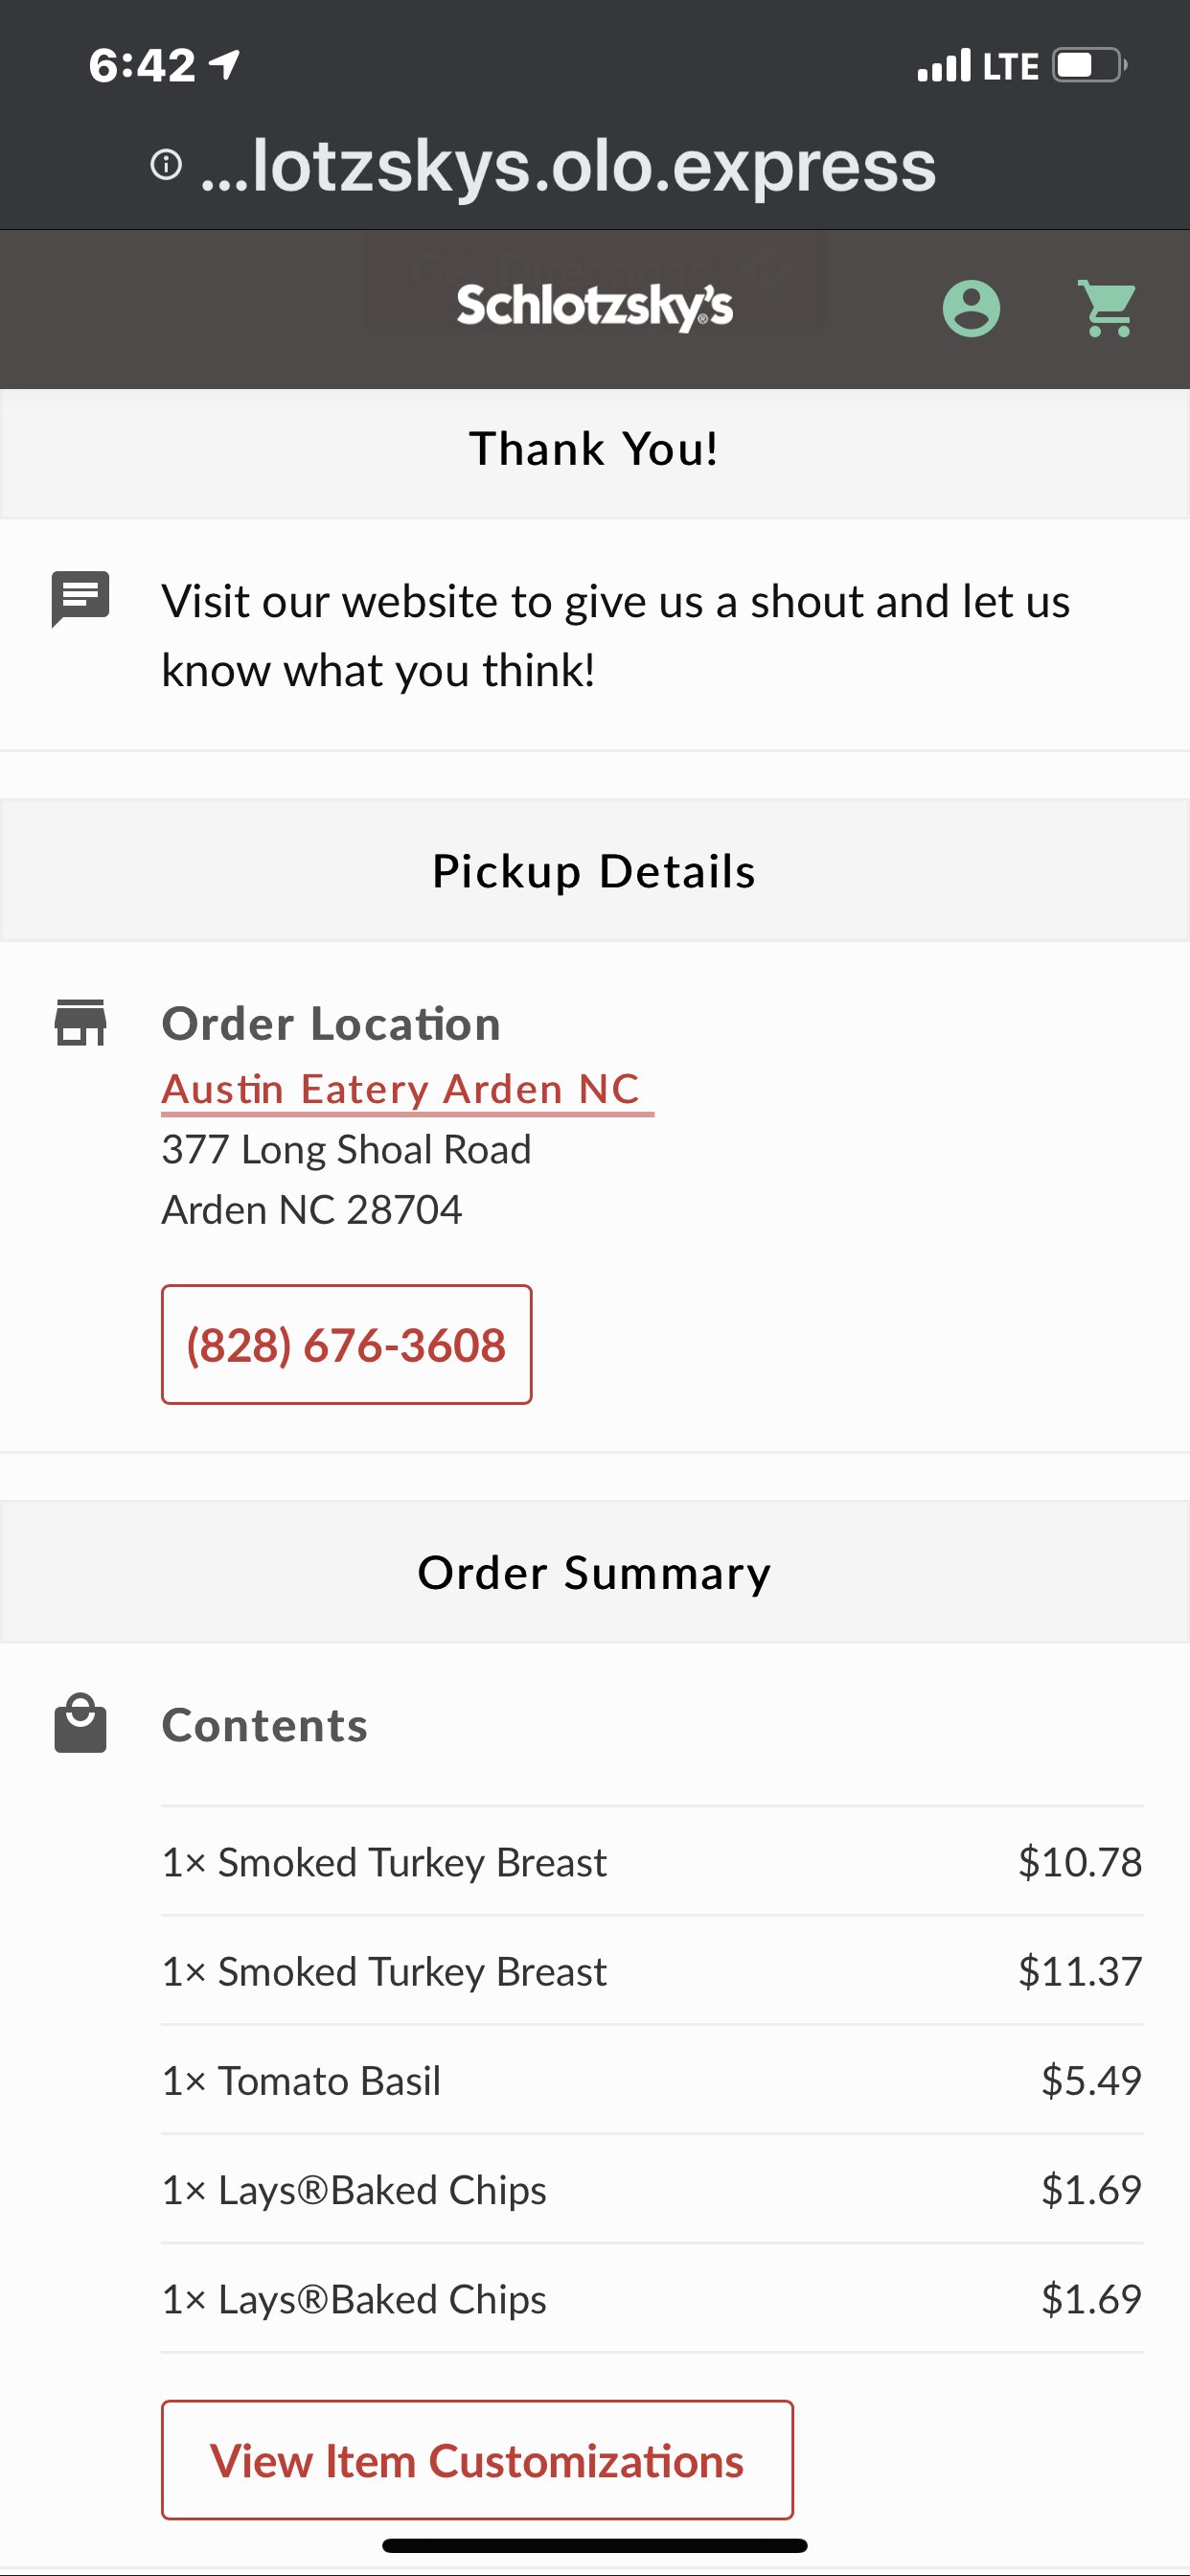
Task: Tap the olo.express URL address bar
Action: point(567,165)
